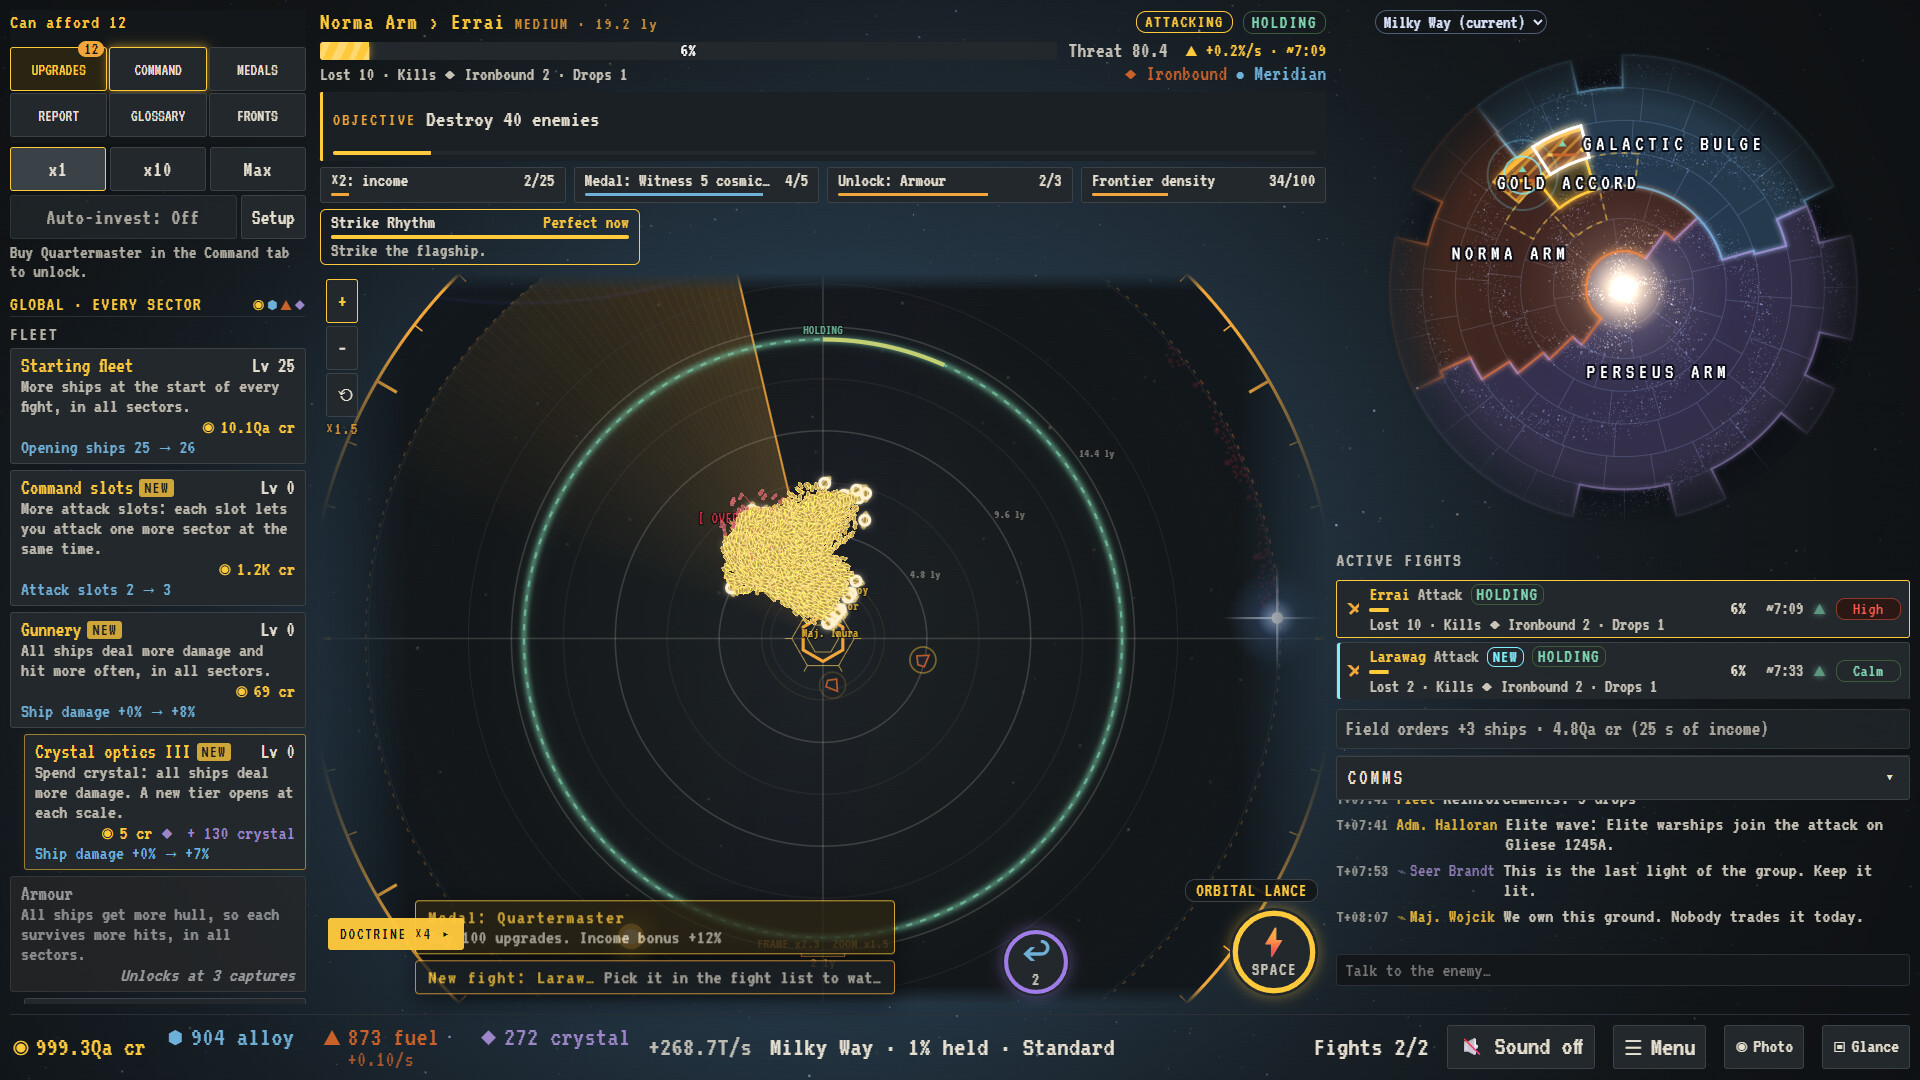The width and height of the screenshot is (1920, 1080).
Task: Fire the Orbital Lance SPACE button
Action: [1273, 951]
